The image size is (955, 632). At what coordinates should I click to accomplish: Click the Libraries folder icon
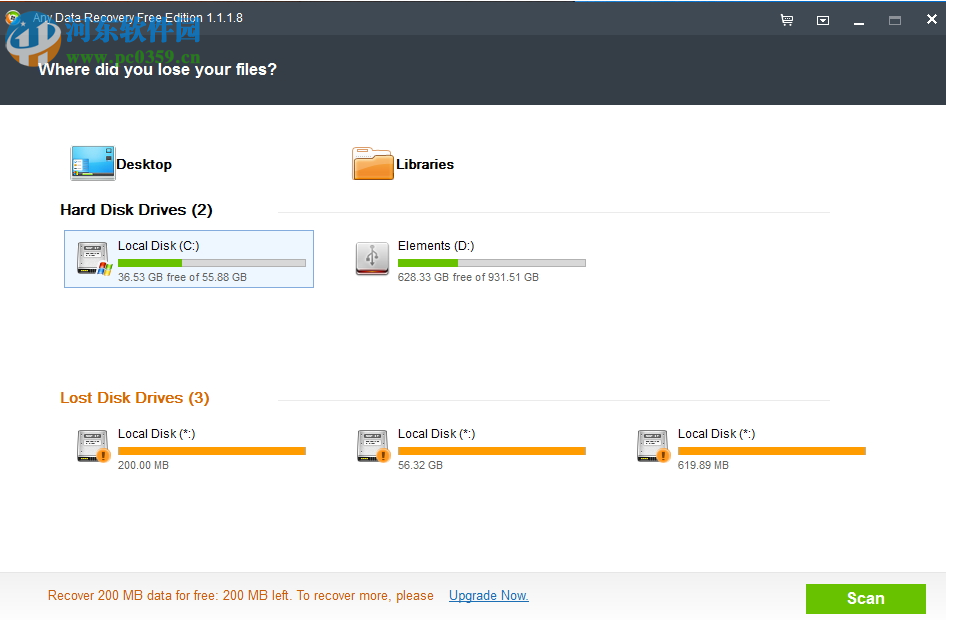click(x=371, y=162)
